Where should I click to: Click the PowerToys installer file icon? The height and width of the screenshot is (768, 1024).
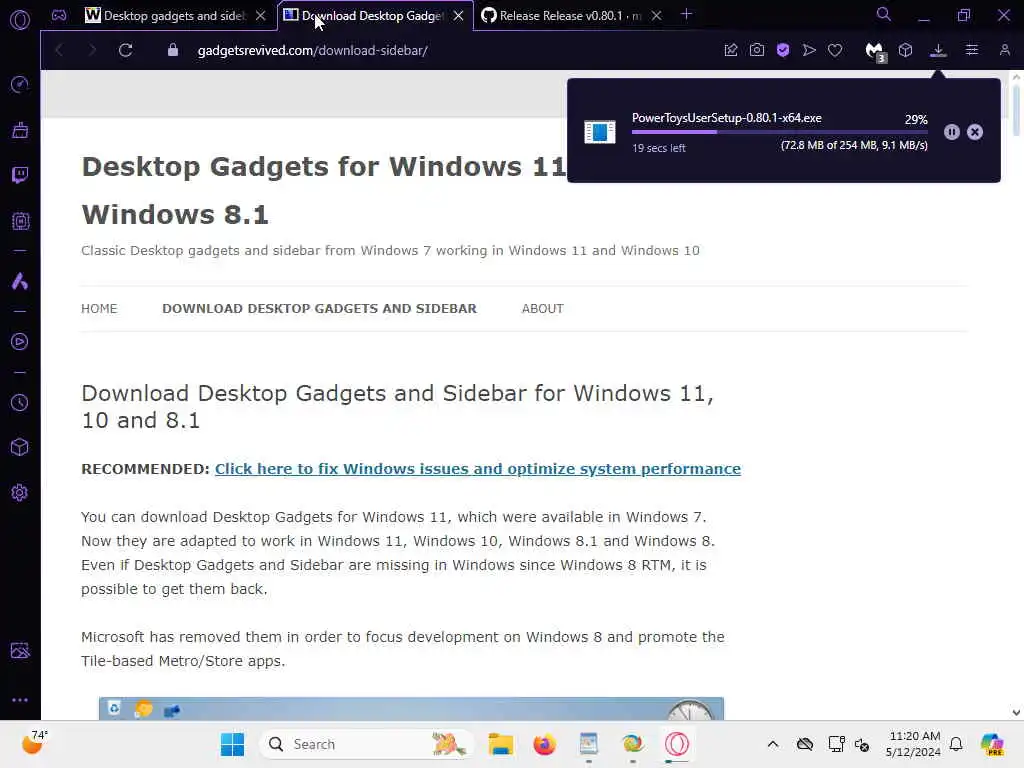[x=600, y=132]
